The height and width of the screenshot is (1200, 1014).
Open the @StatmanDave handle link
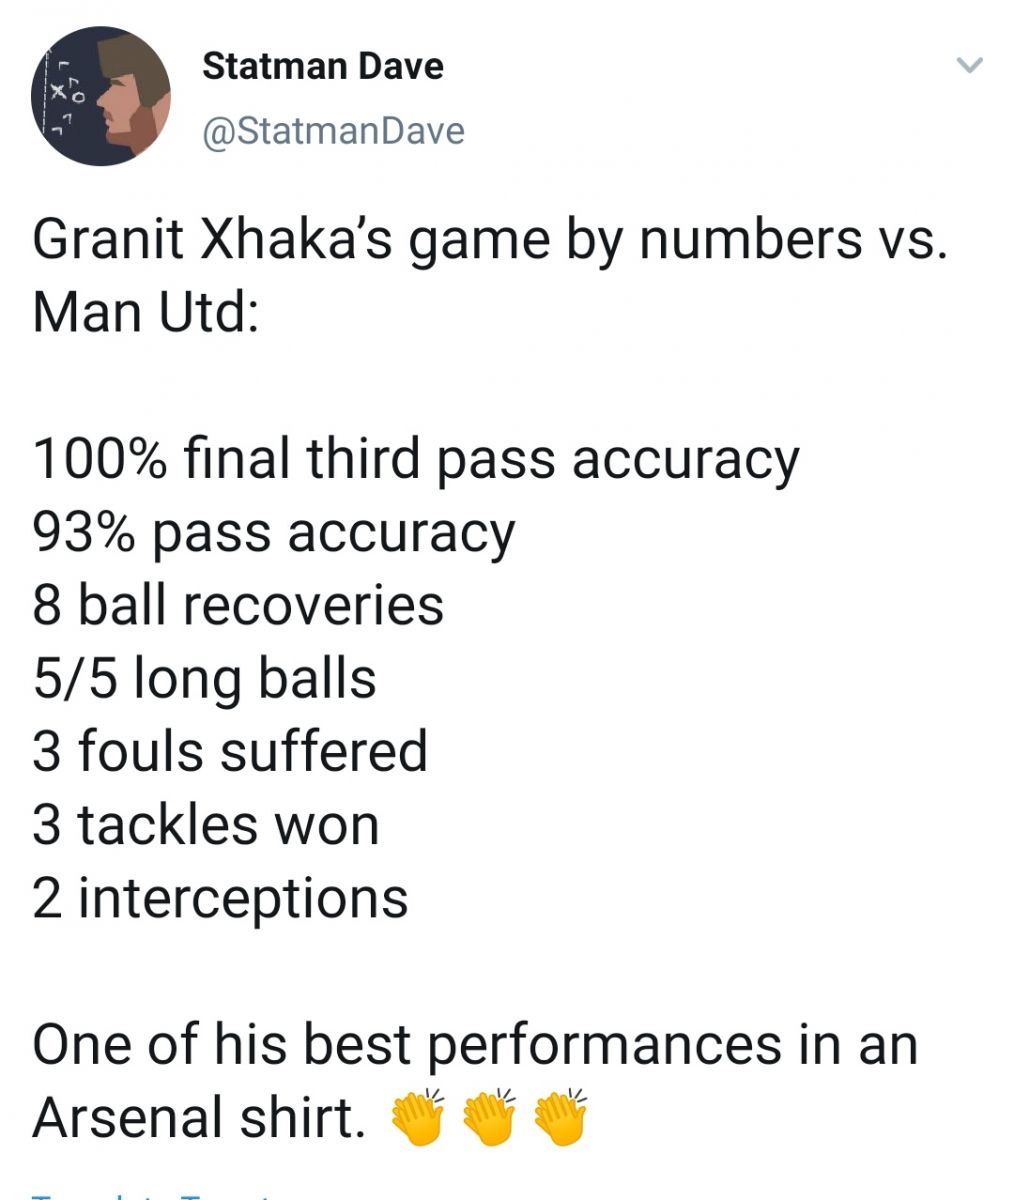coord(333,131)
